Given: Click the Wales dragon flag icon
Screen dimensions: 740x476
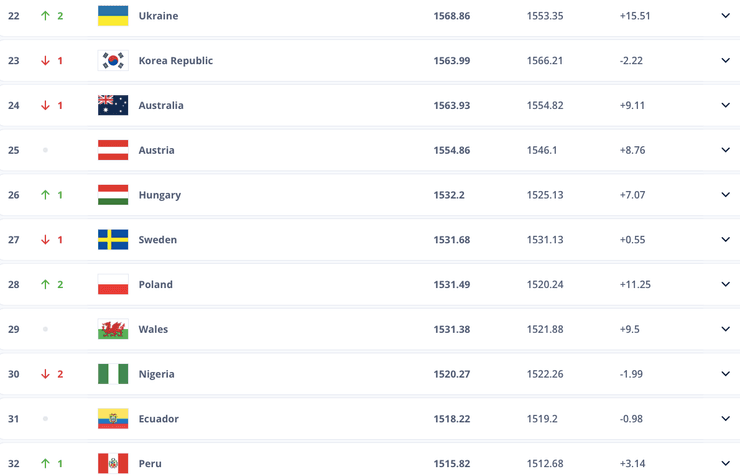Looking at the screenshot, I should [x=113, y=329].
